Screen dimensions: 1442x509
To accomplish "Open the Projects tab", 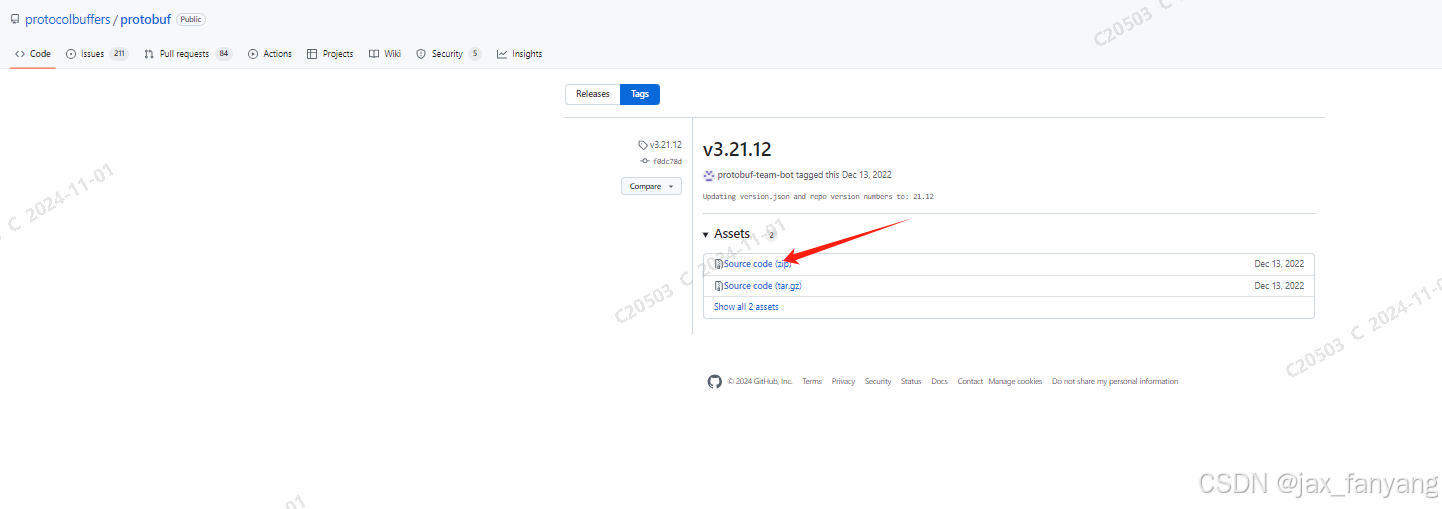I will coord(330,54).
